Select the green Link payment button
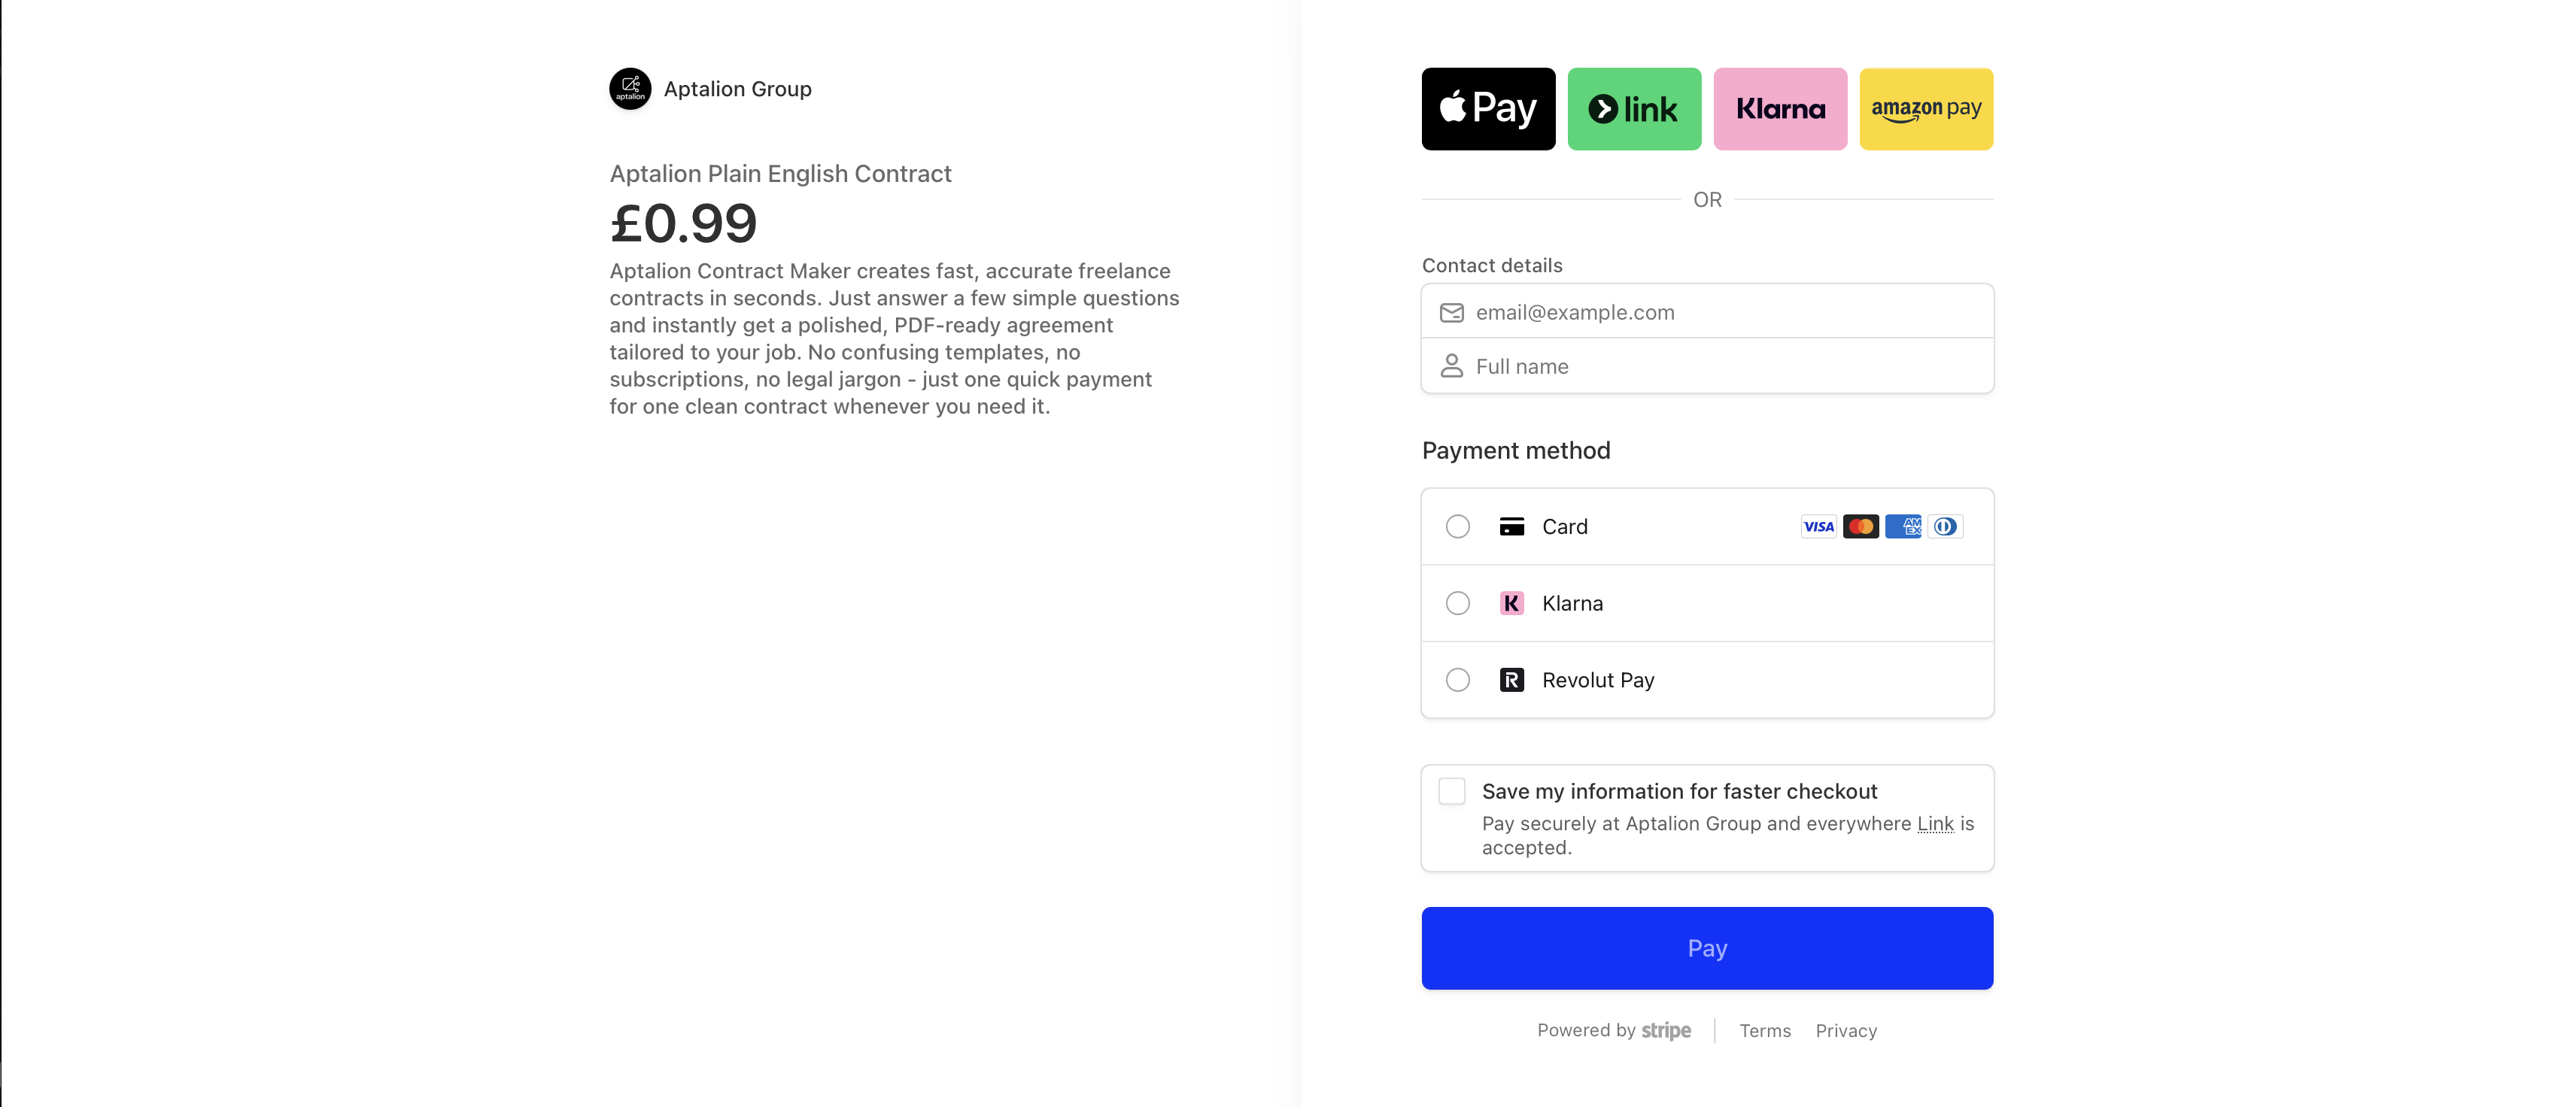The height and width of the screenshot is (1107, 2576). (1634, 108)
